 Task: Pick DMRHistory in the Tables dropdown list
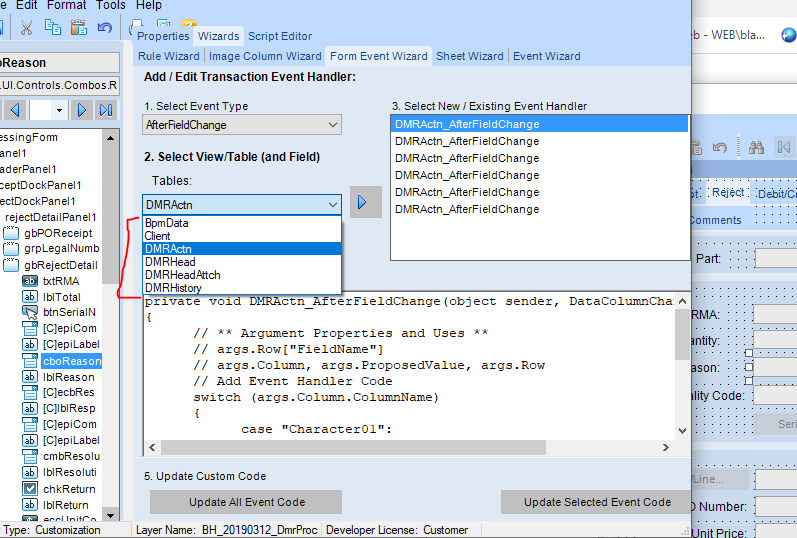point(175,288)
